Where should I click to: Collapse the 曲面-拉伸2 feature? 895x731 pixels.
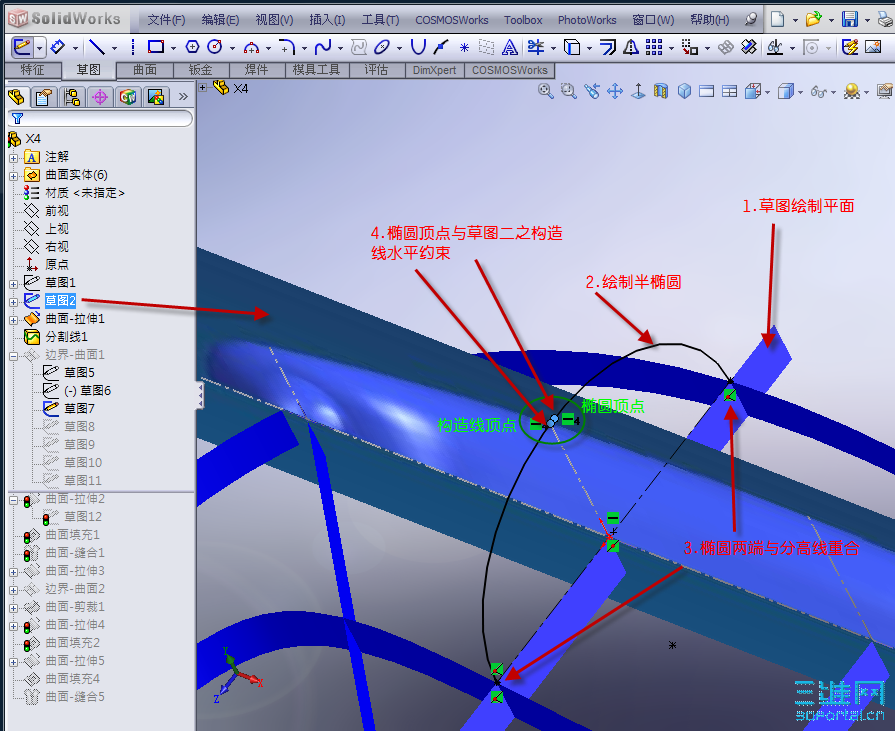click(14, 500)
